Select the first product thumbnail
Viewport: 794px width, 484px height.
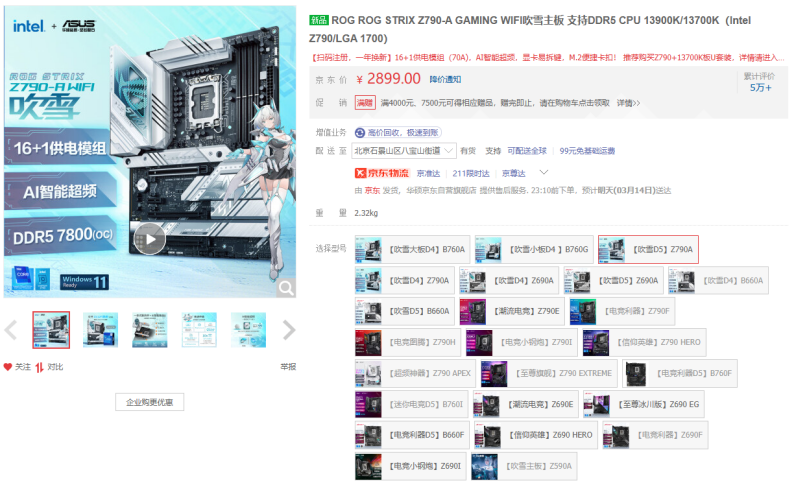[x=51, y=330]
